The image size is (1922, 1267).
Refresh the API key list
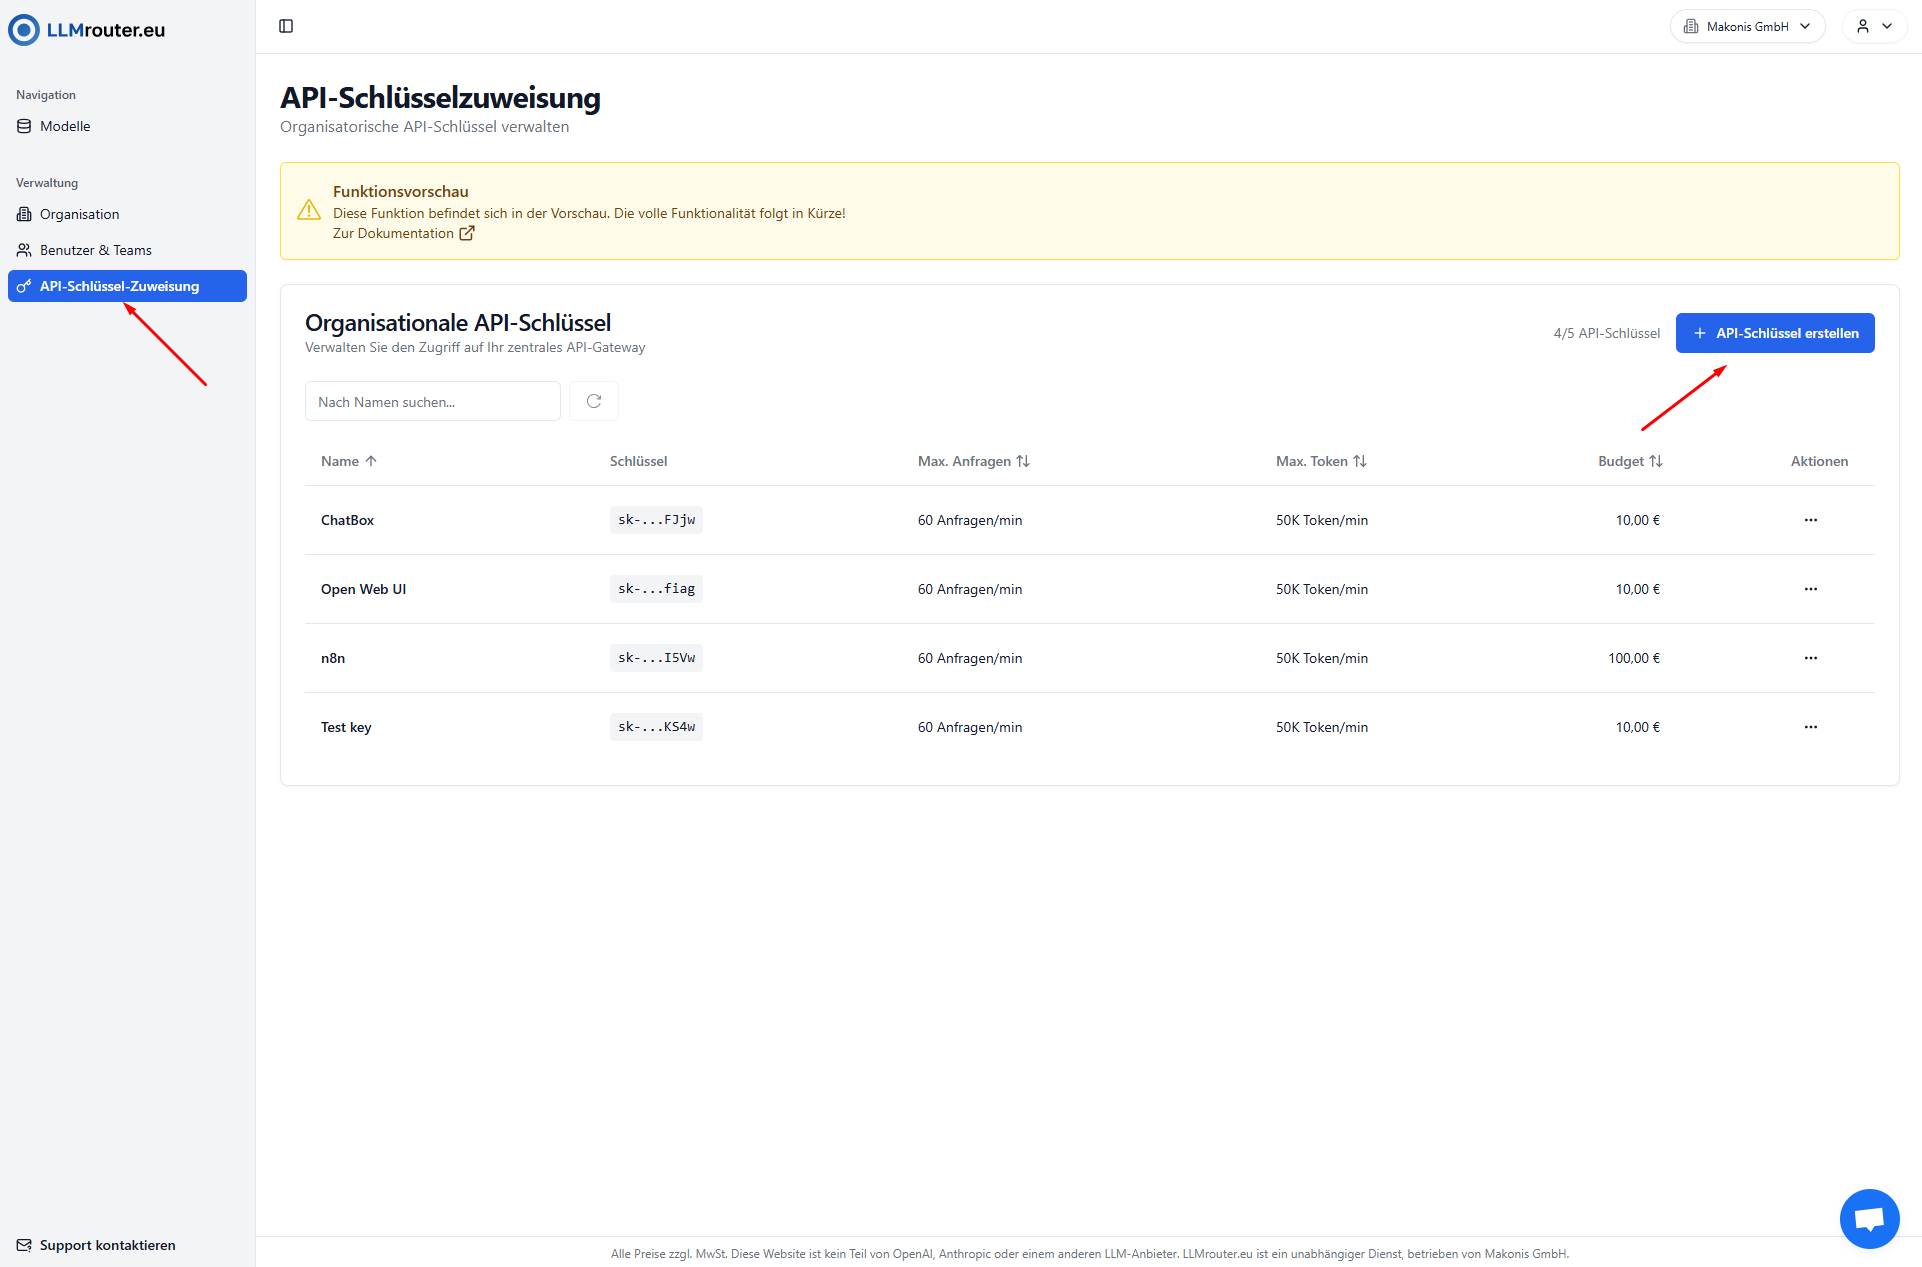coord(593,400)
